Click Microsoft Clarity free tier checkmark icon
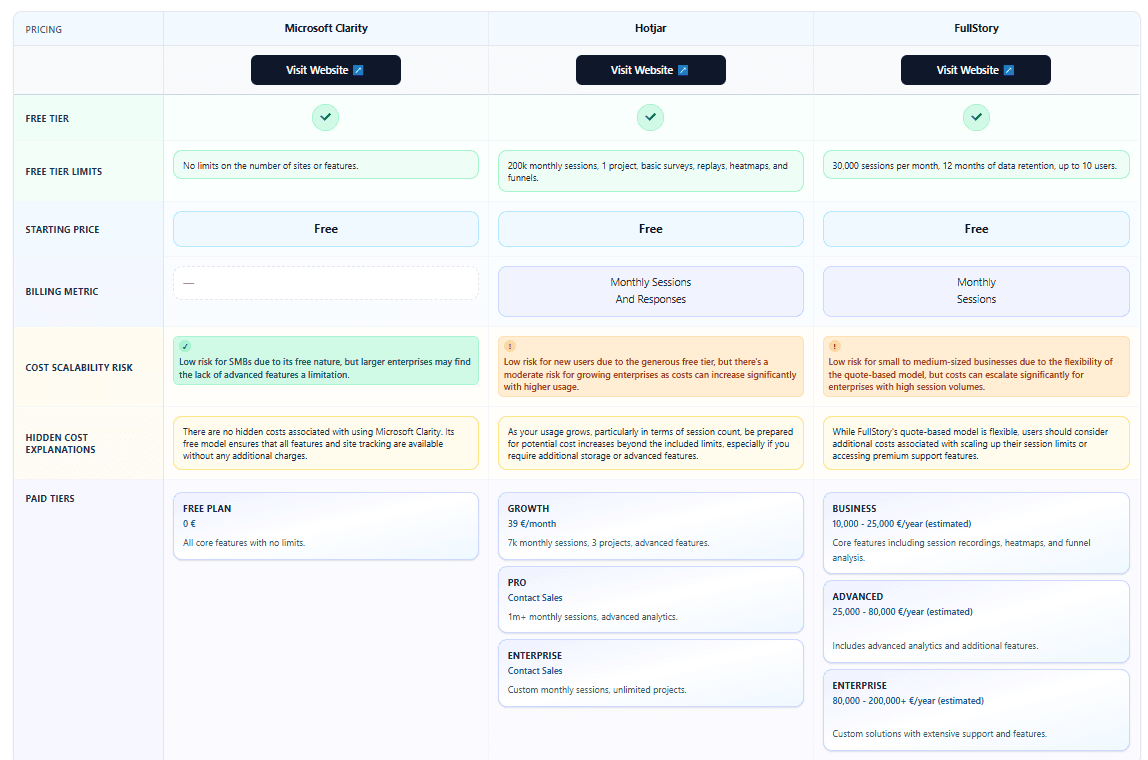Viewport: 1148px width, 760px height. click(325, 117)
